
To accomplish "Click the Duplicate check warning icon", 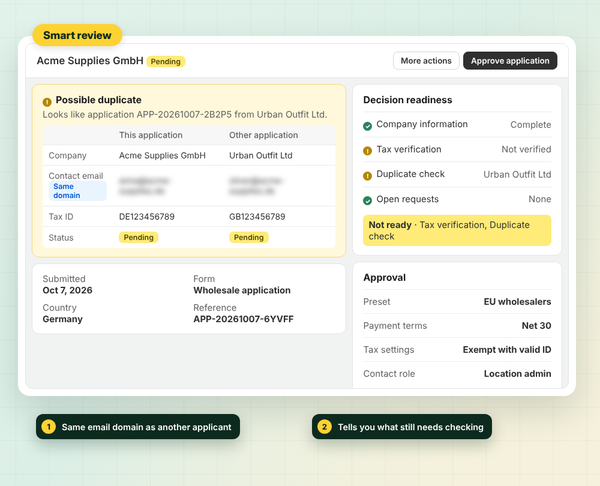I will coord(367,176).
